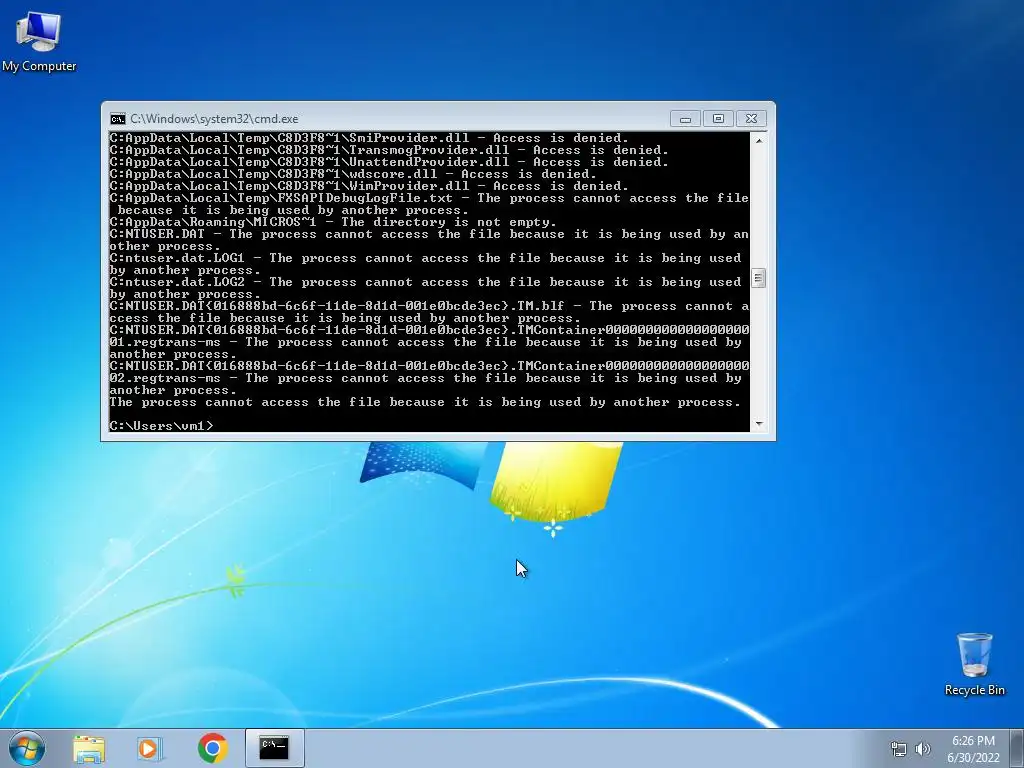
Task: Launch Windows Explorer from the taskbar
Action: click(89, 748)
